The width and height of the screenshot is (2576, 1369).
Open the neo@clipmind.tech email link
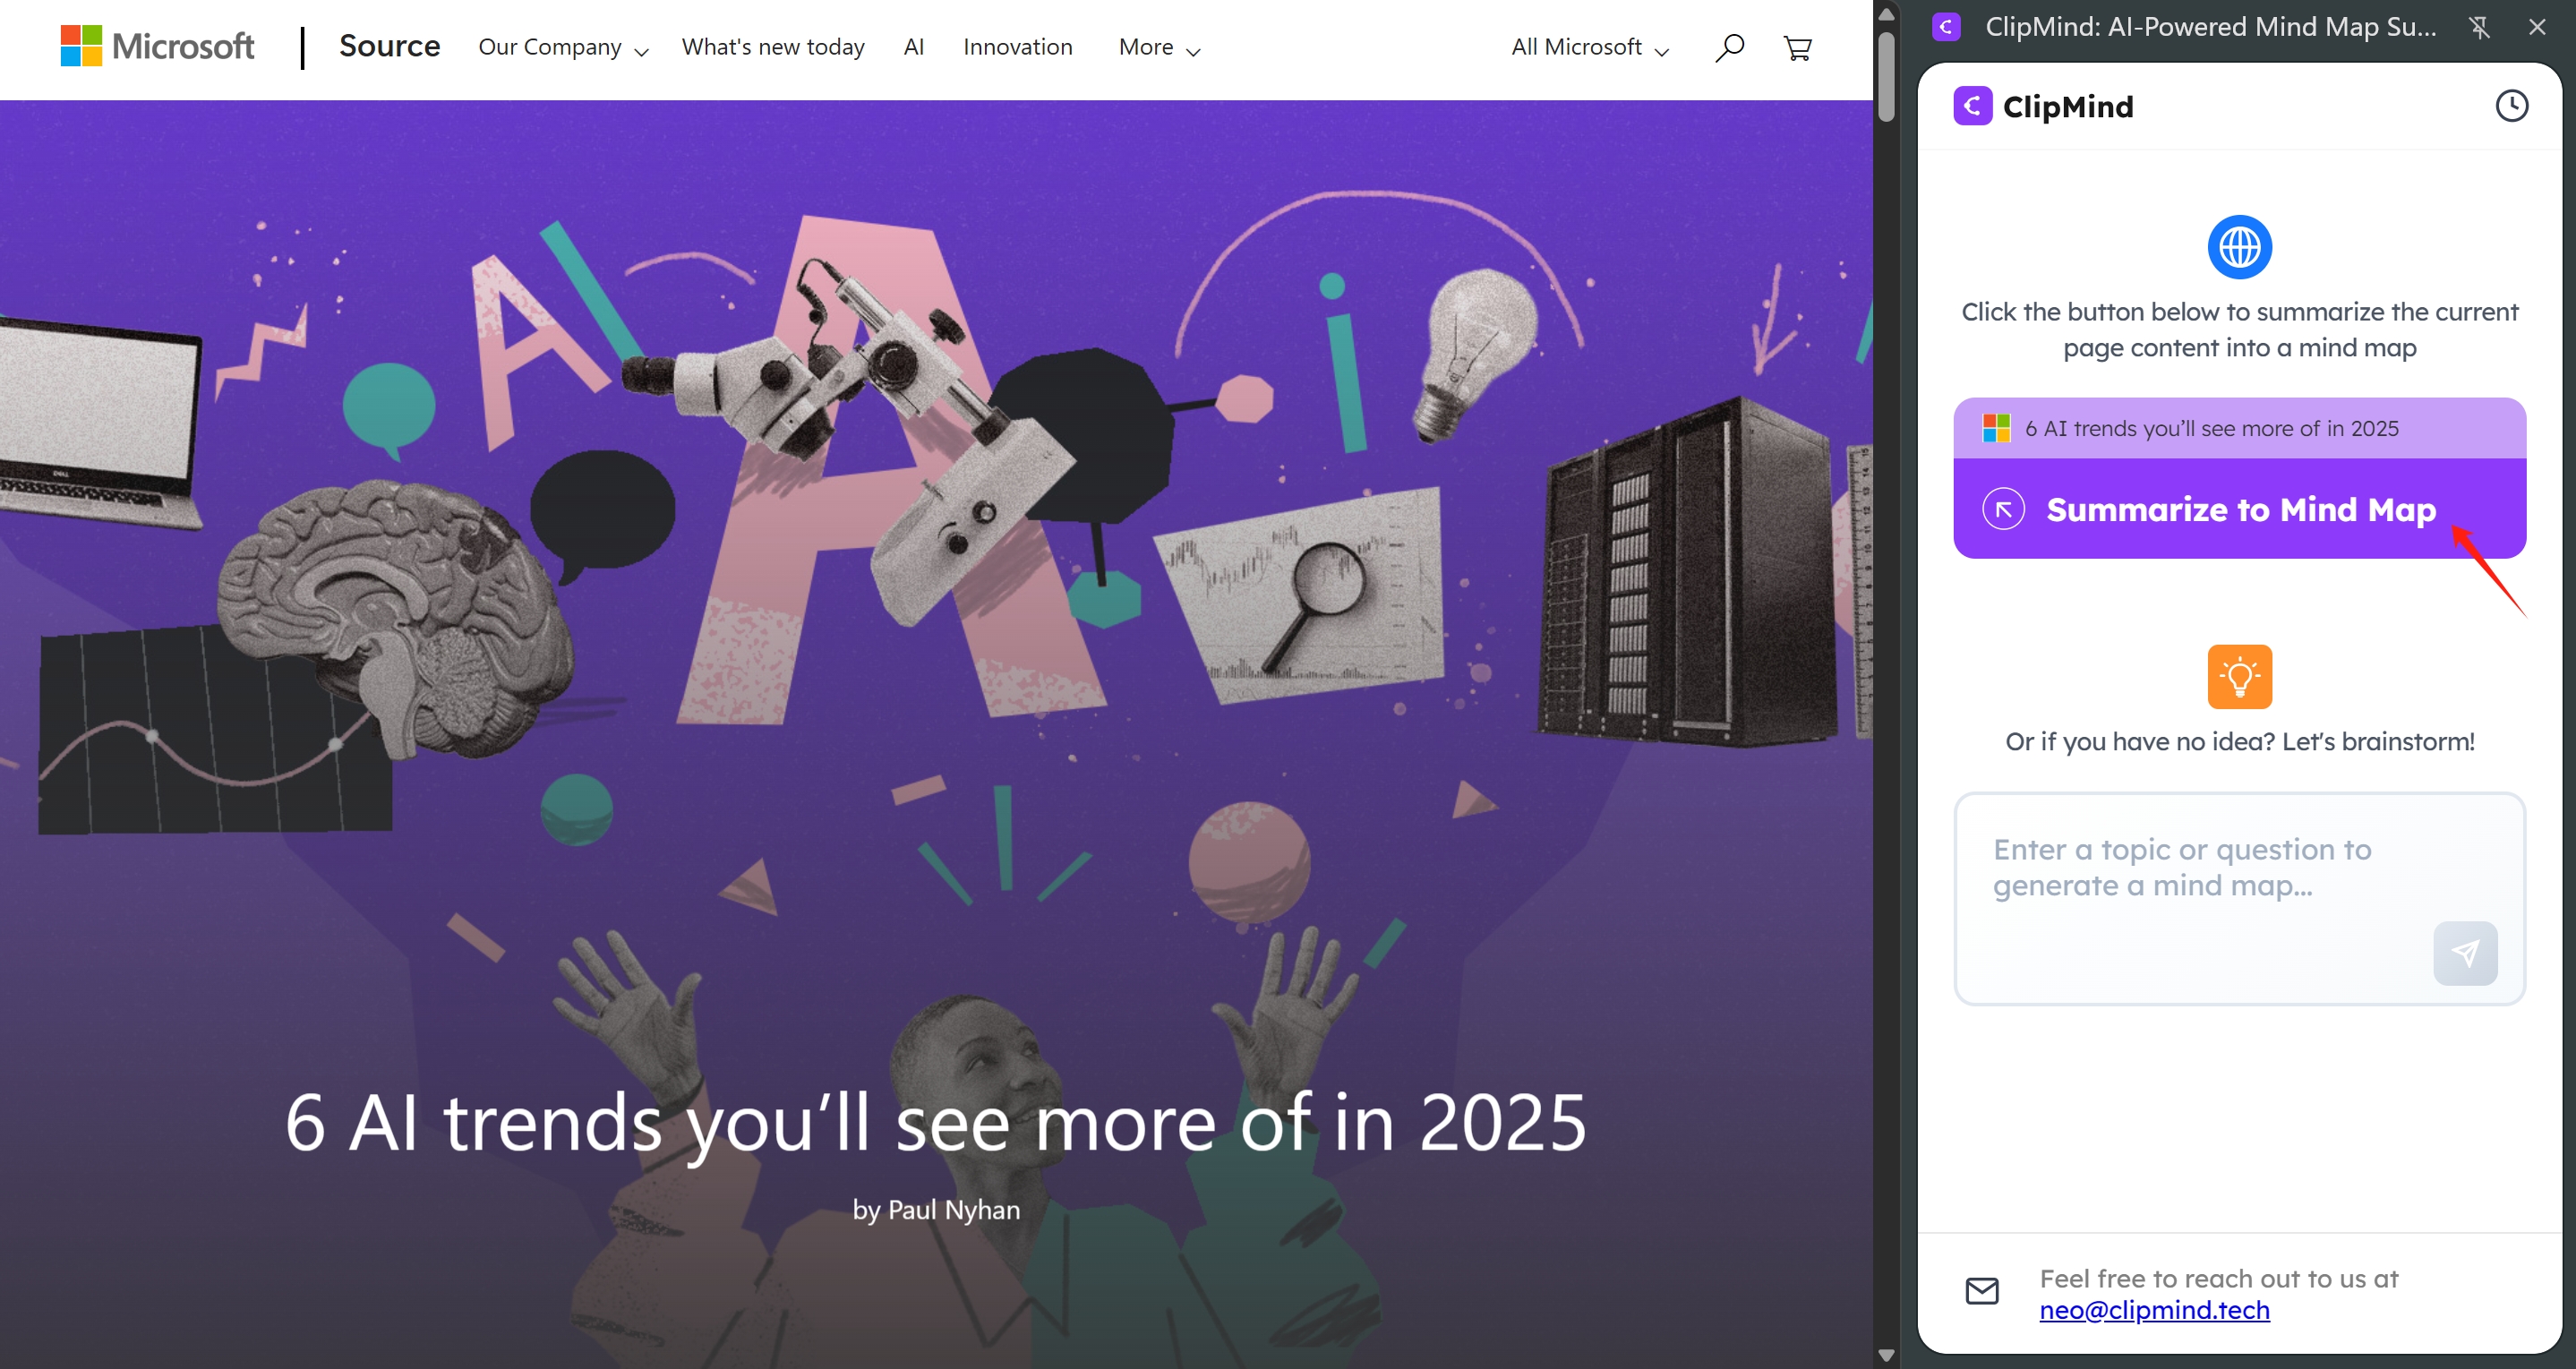click(x=2154, y=1310)
